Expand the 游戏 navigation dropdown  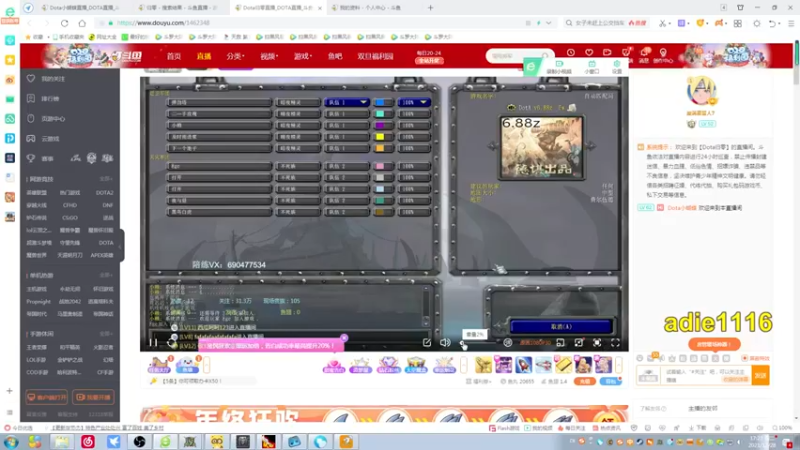(x=303, y=56)
